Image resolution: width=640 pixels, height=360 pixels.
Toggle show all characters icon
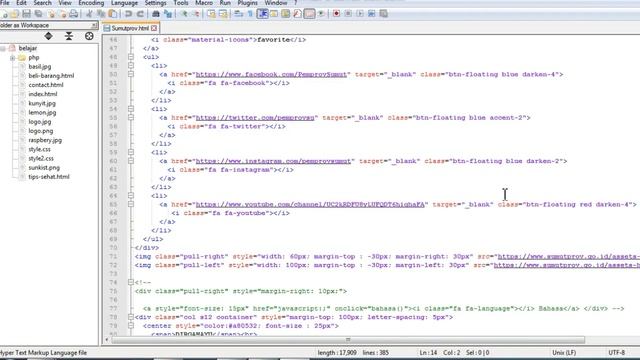(x=250, y=14)
